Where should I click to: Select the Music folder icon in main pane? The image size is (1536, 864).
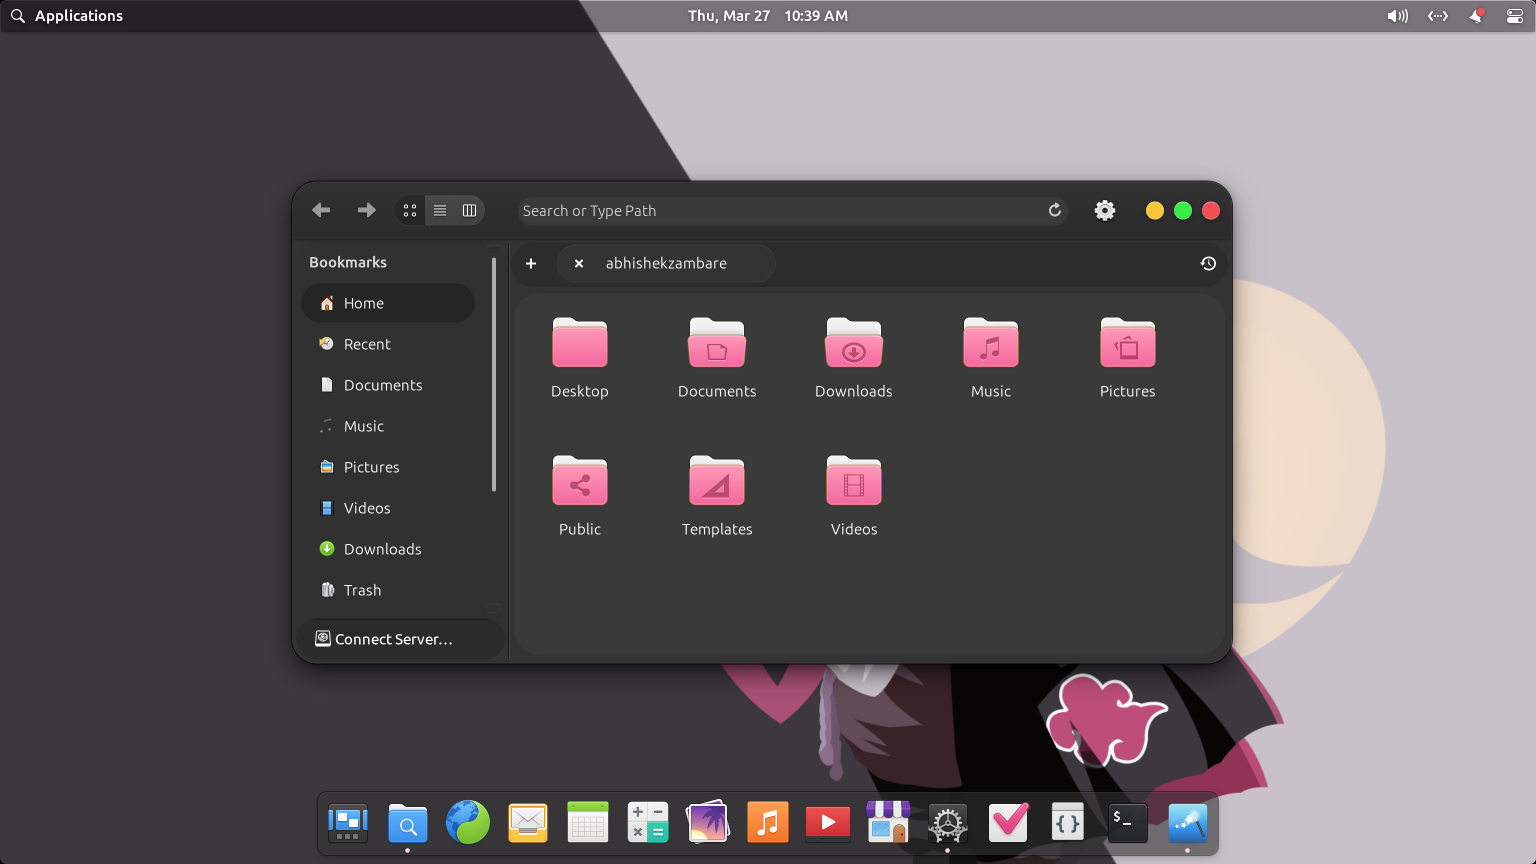pyautogui.click(x=991, y=344)
